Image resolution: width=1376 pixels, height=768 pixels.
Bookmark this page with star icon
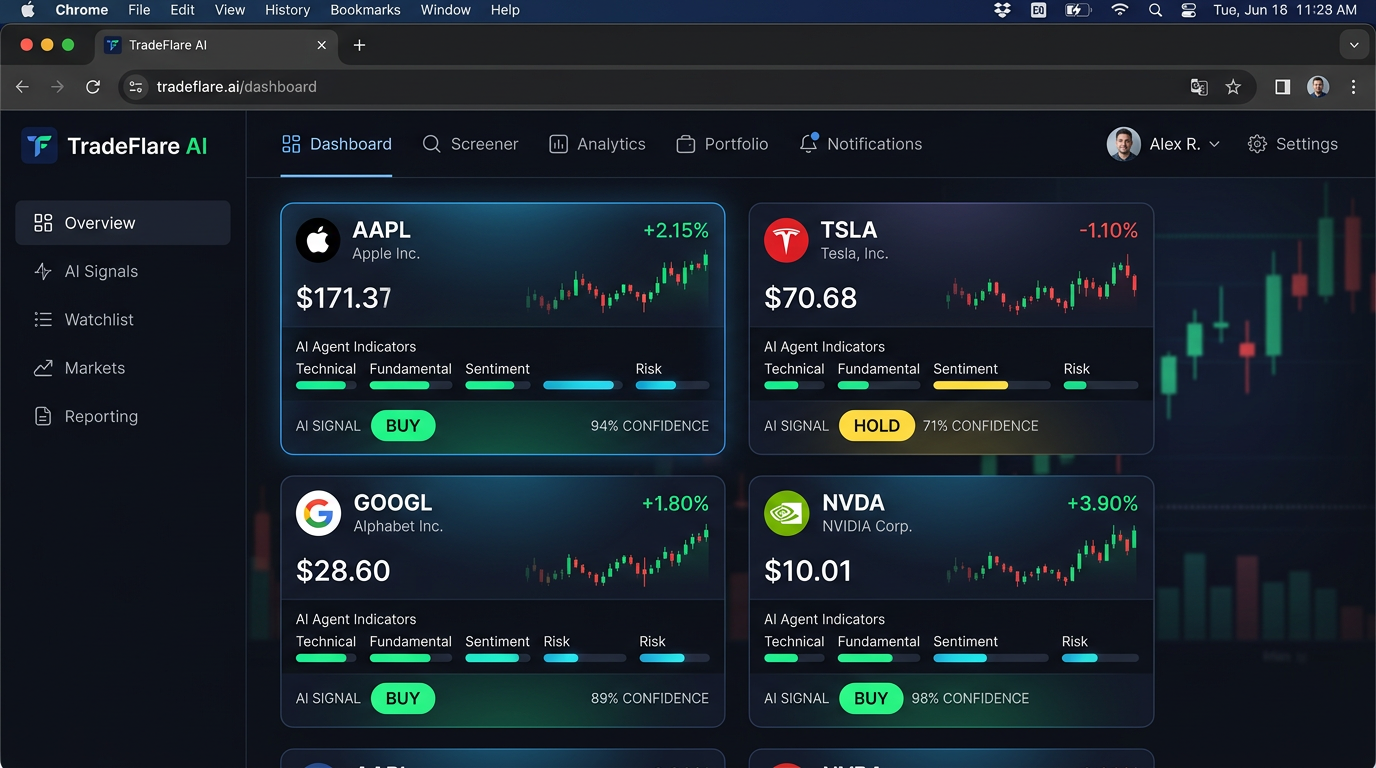pyautogui.click(x=1233, y=87)
